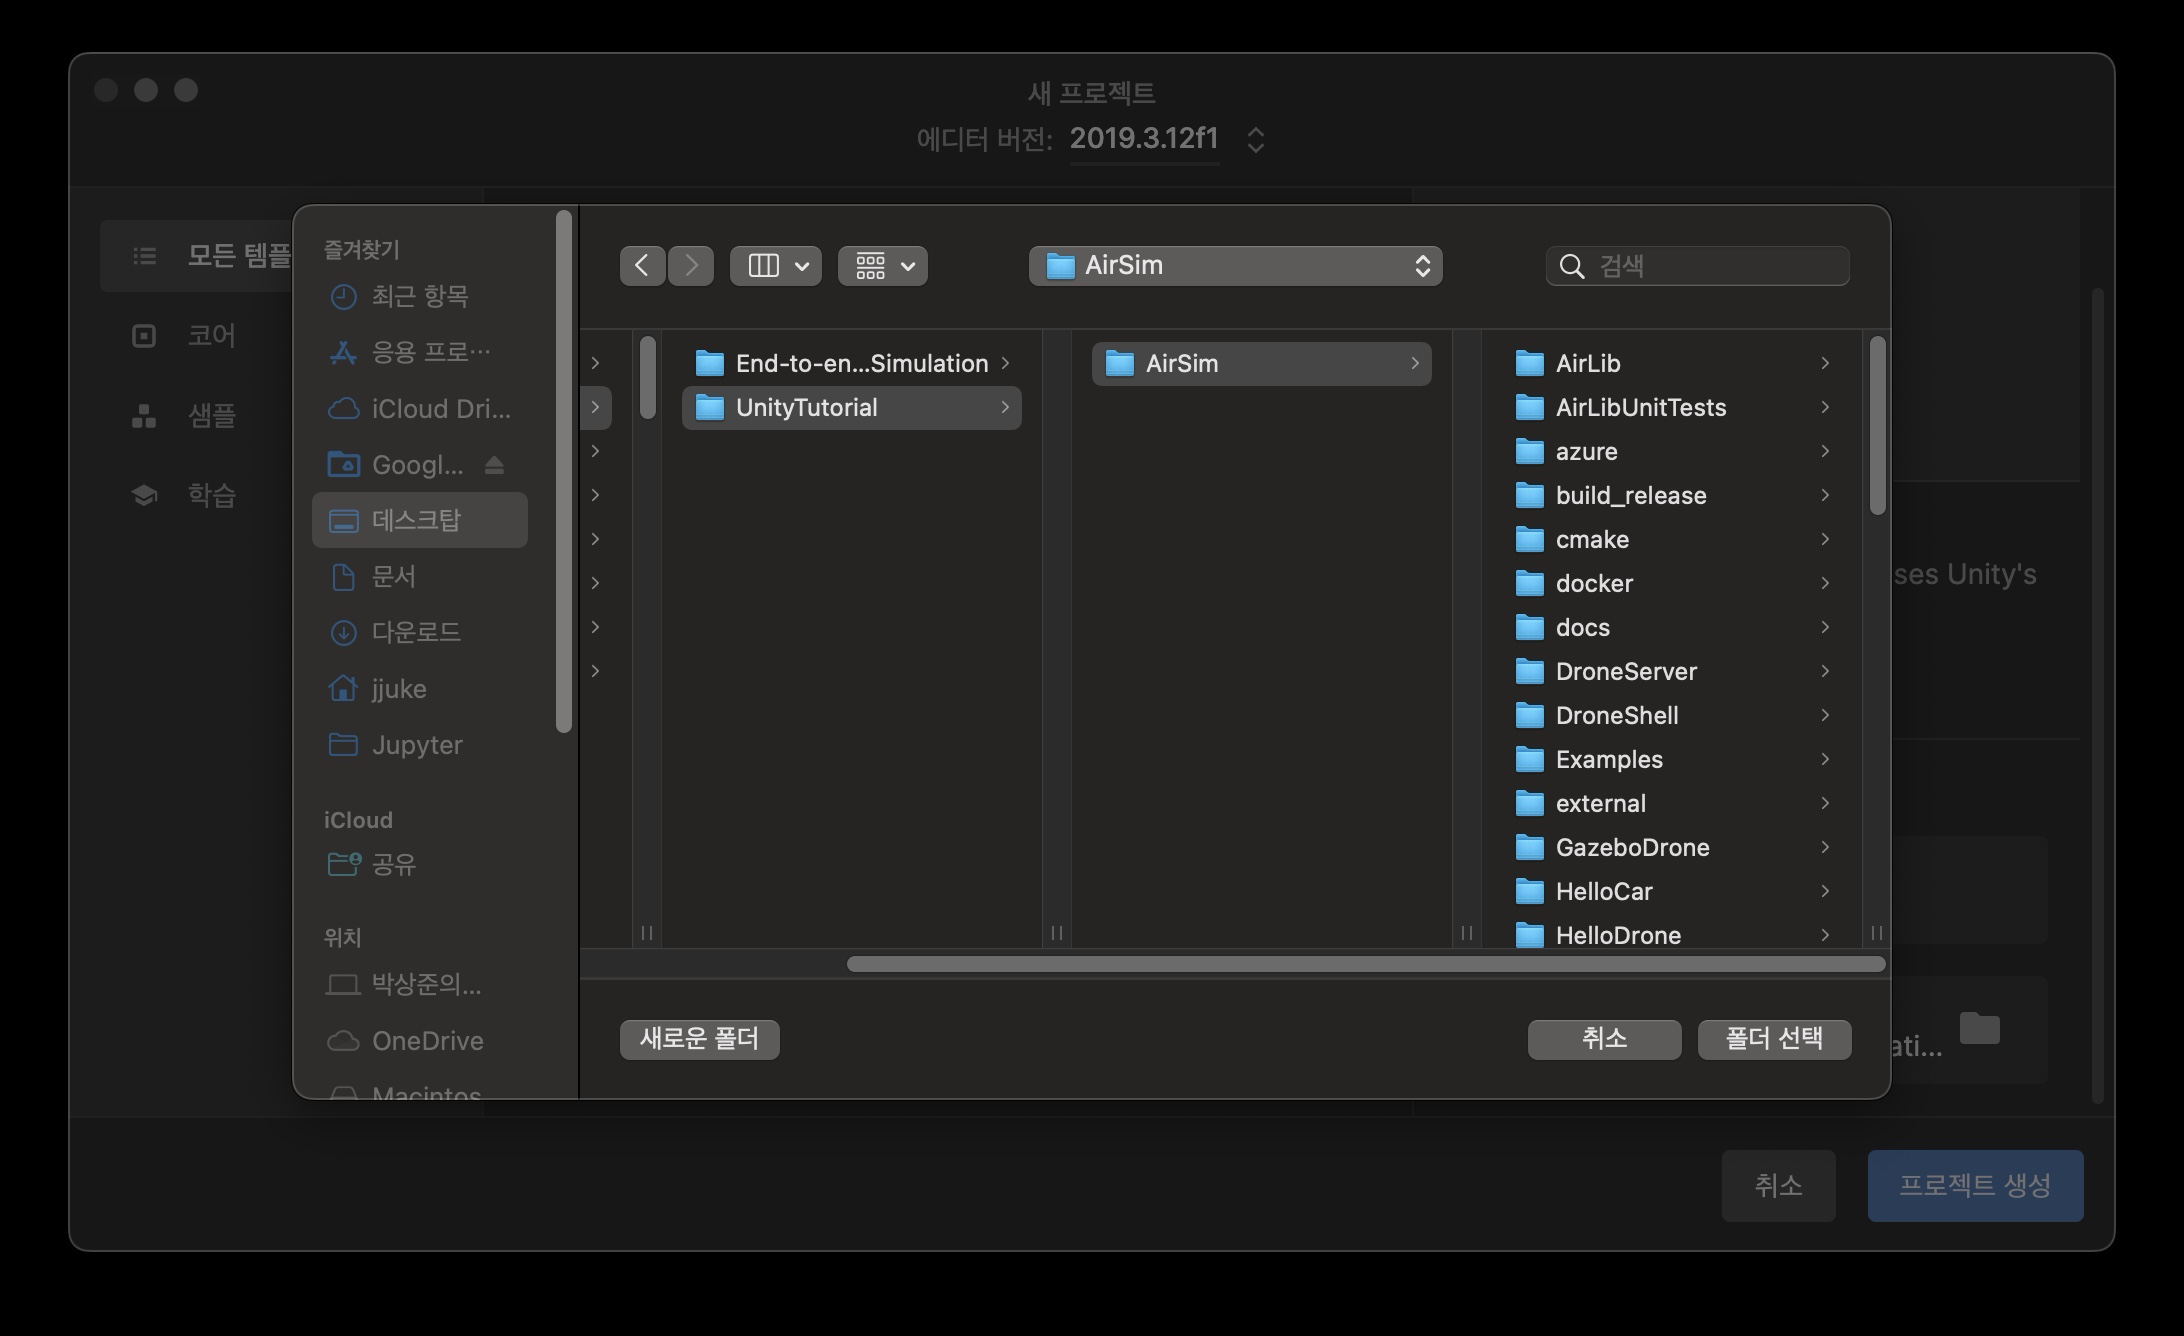Click 새로운 폴더 to create a folder
Viewport: 2184px width, 1336px height.
click(x=700, y=1040)
